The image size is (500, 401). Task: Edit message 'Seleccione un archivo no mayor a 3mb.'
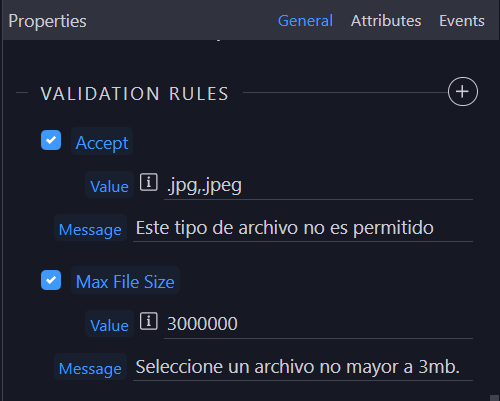(x=303, y=367)
